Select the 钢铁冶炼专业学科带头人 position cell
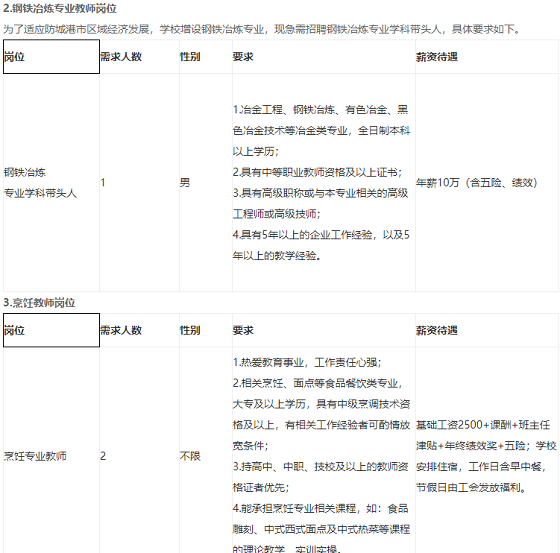This screenshot has width=560, height=553. [x=51, y=183]
